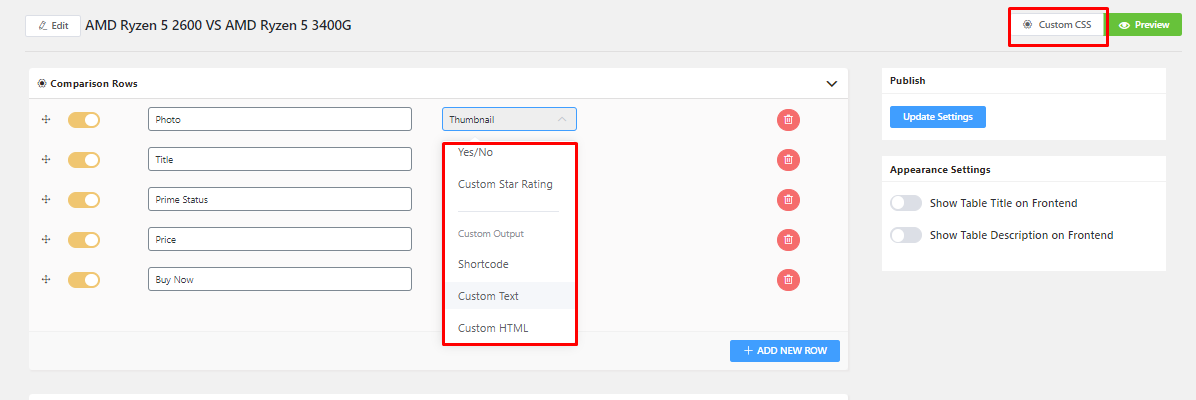Image resolution: width=1196 pixels, height=400 pixels.
Task: Click the Appearance Settings heading
Action: tap(940, 169)
